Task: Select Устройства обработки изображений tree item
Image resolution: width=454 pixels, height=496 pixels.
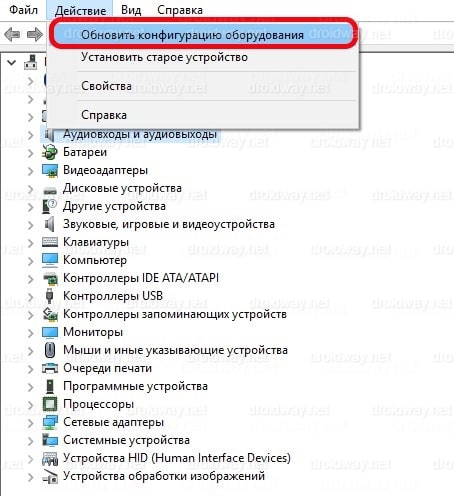Action: click(x=164, y=476)
